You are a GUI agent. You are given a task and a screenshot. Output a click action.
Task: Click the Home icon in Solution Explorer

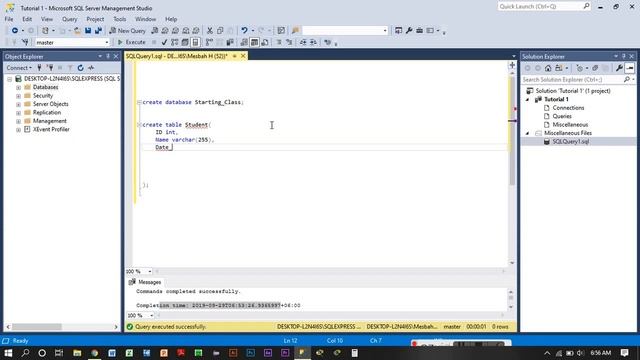point(548,68)
